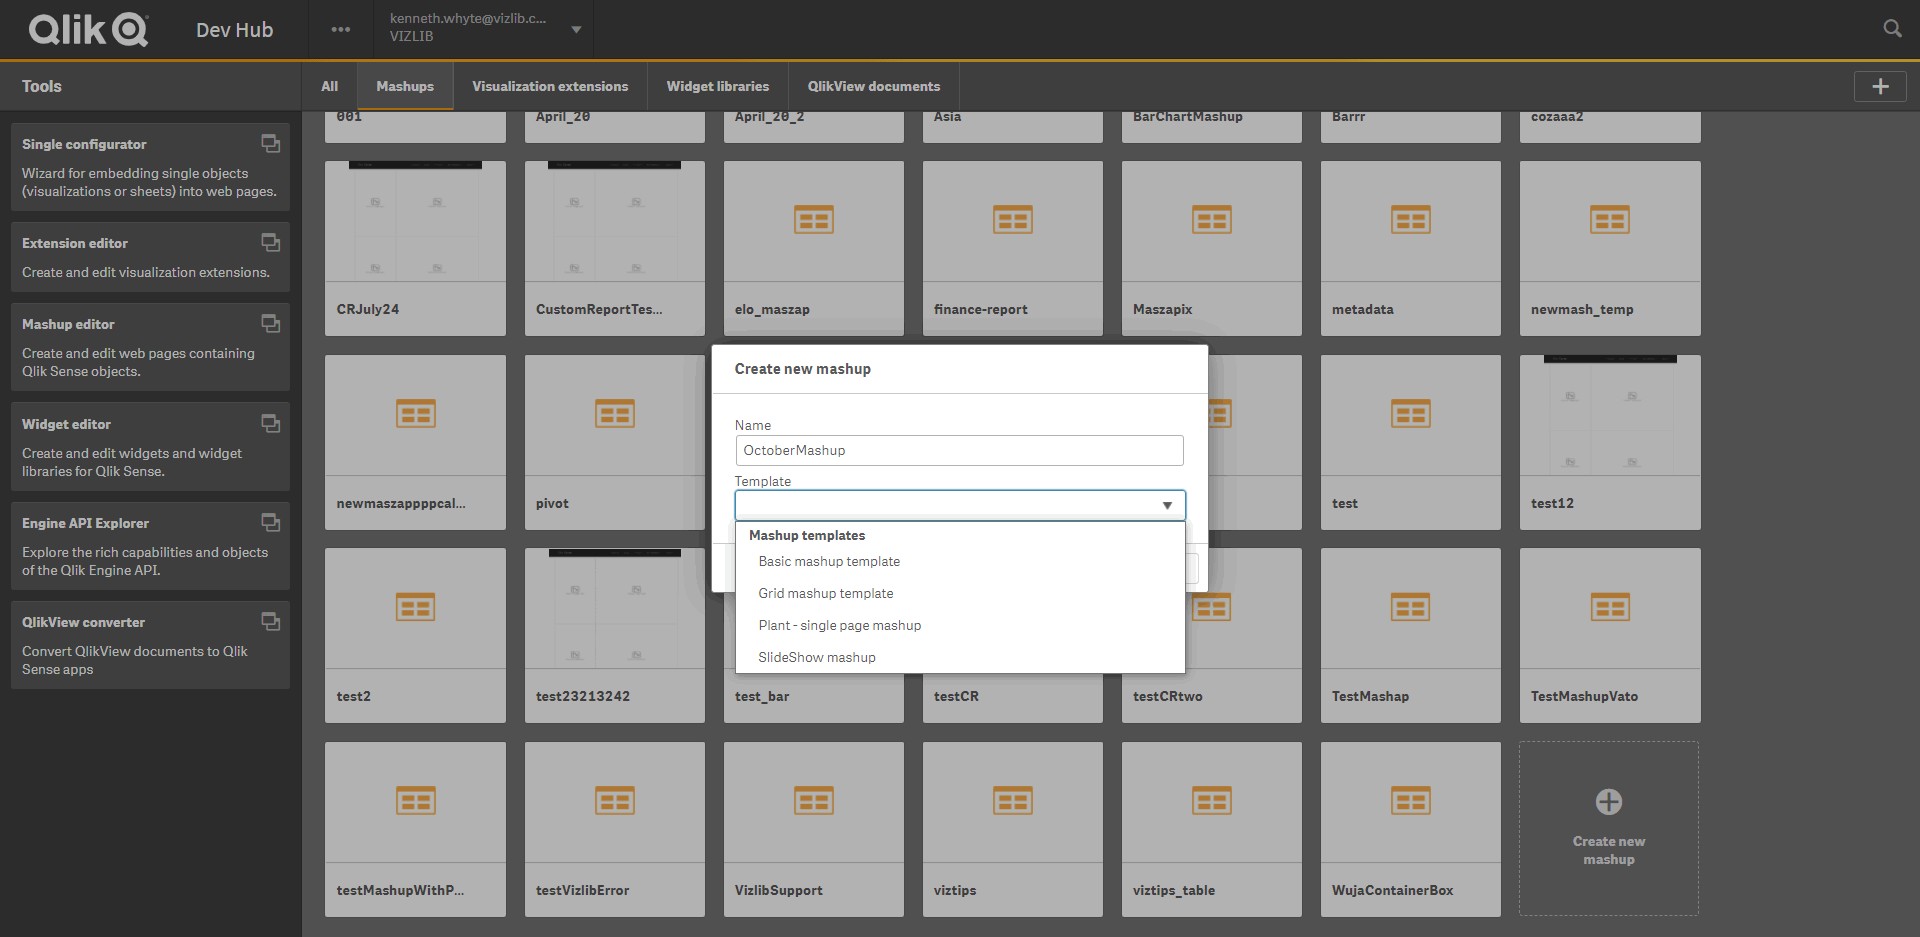Click the Single configurator title

coord(84,144)
